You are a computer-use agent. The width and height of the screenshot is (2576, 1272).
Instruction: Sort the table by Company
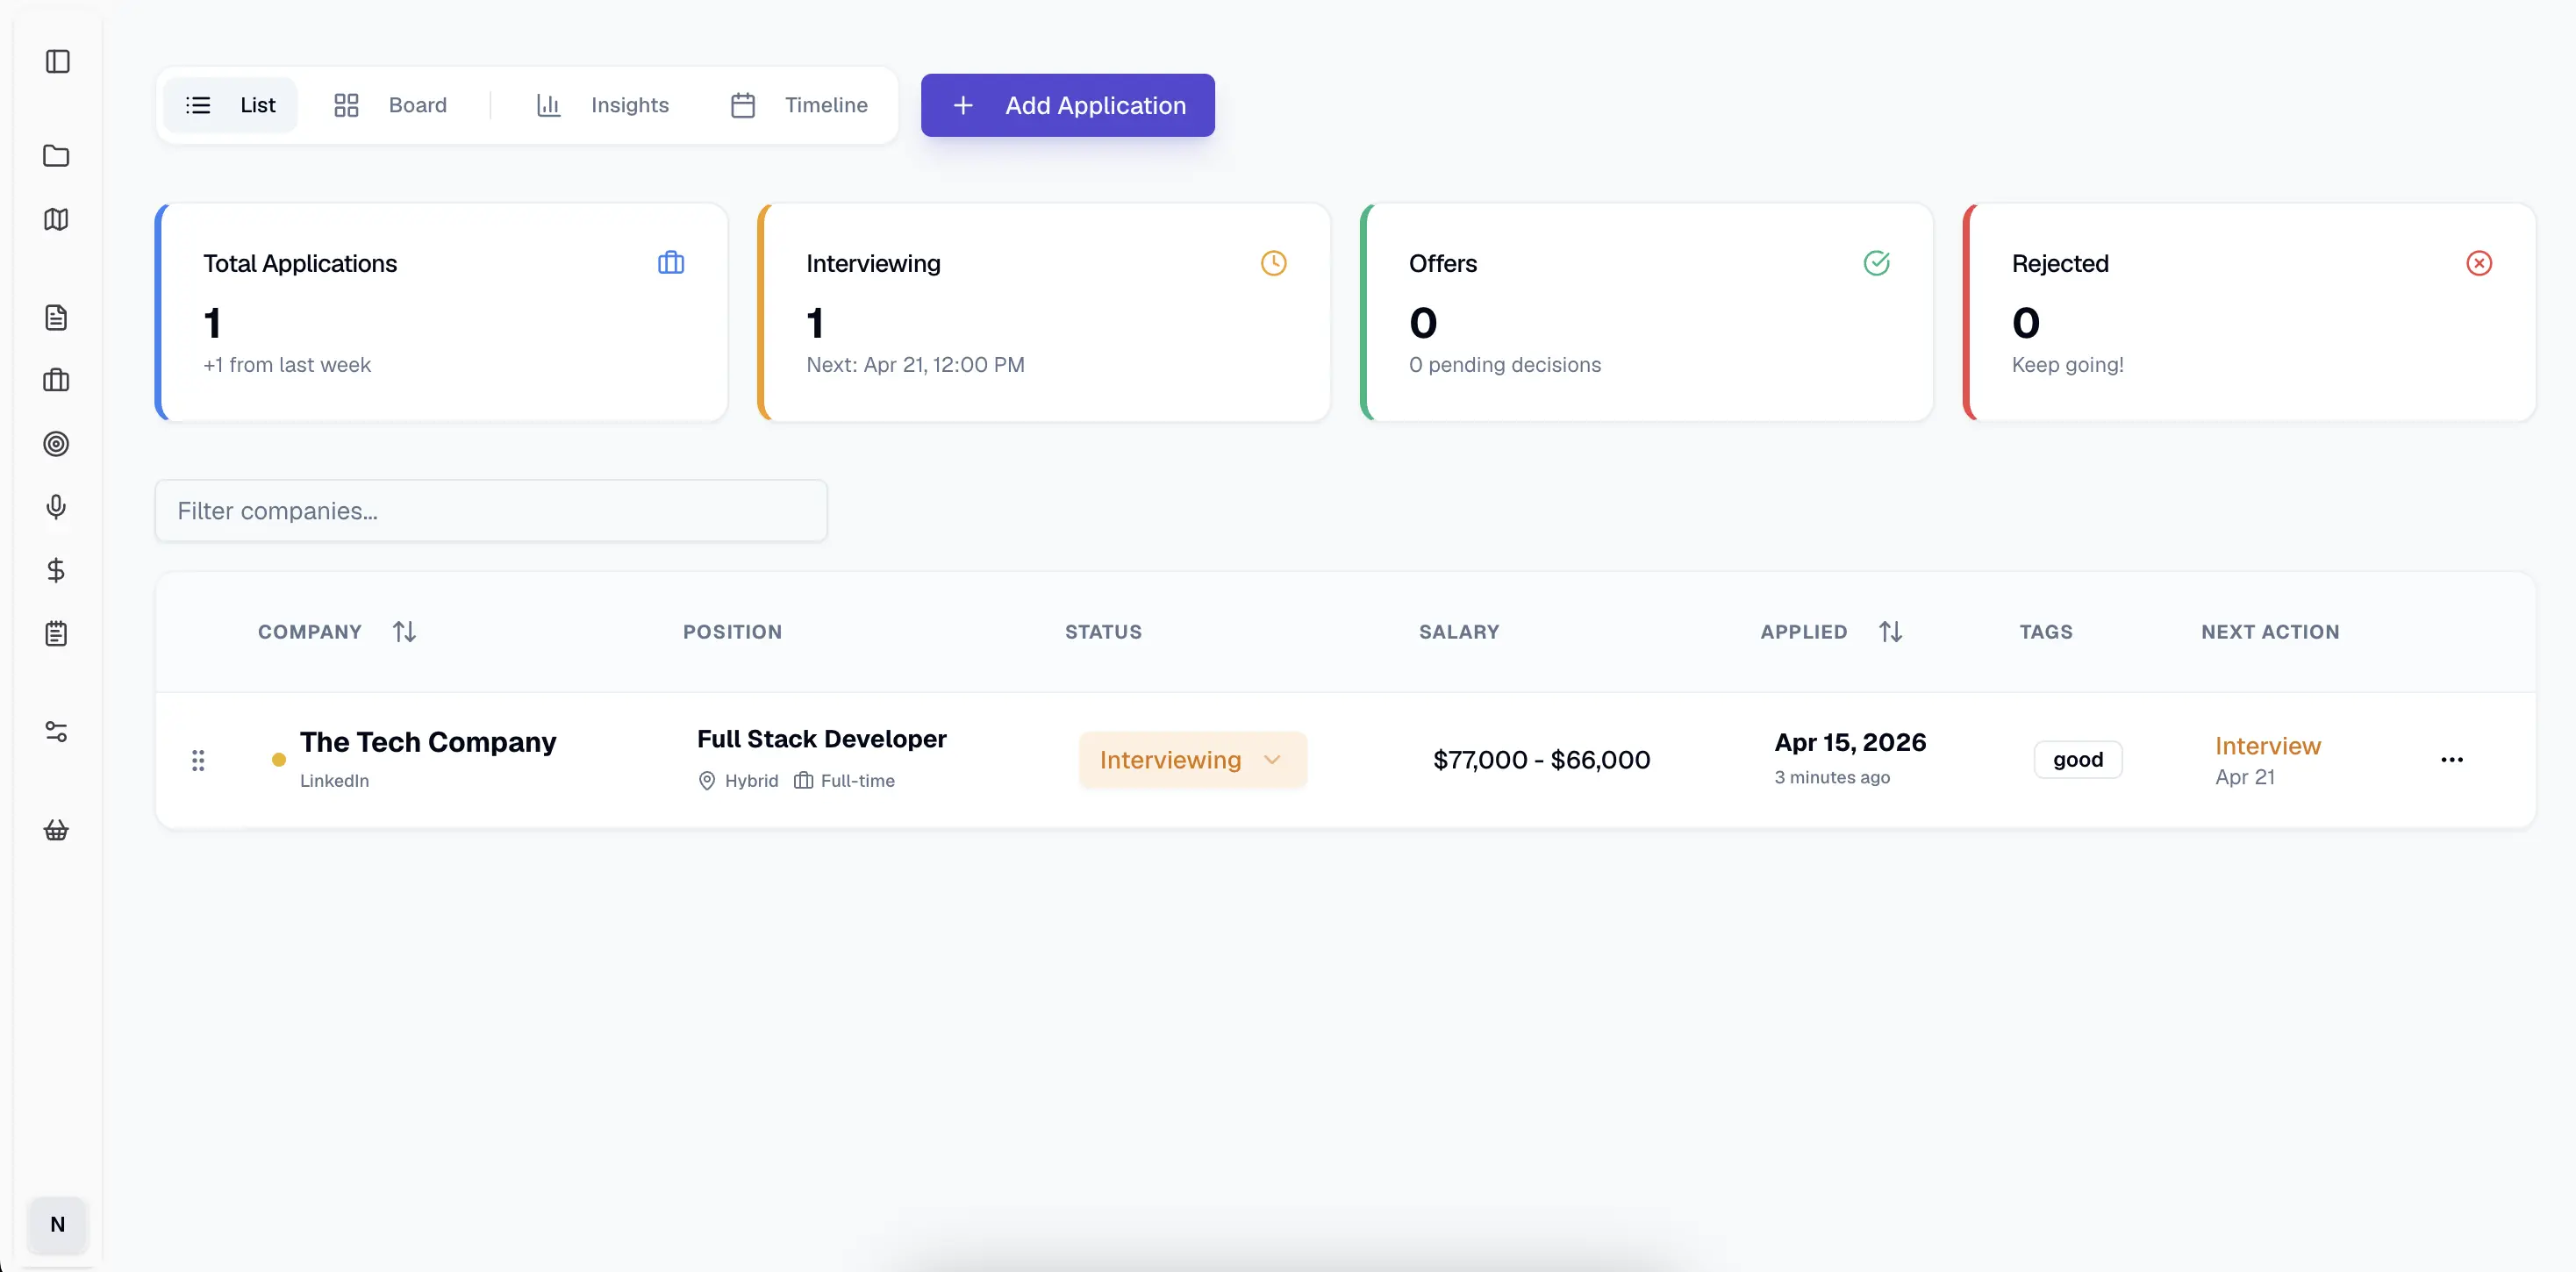point(404,631)
